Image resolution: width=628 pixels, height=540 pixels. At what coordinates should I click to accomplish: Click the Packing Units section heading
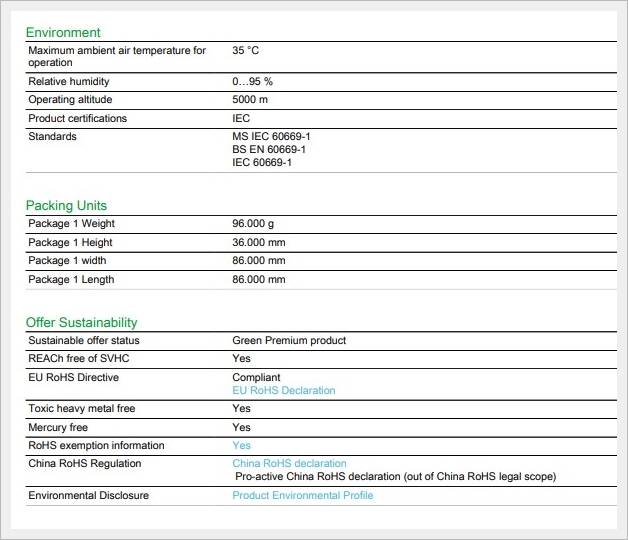(66, 206)
